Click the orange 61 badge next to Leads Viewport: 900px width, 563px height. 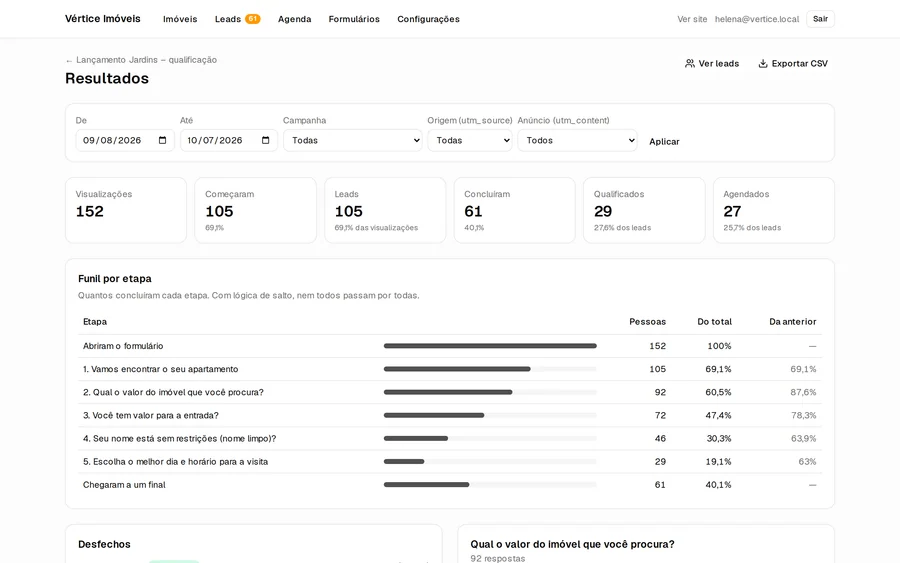tap(253, 19)
